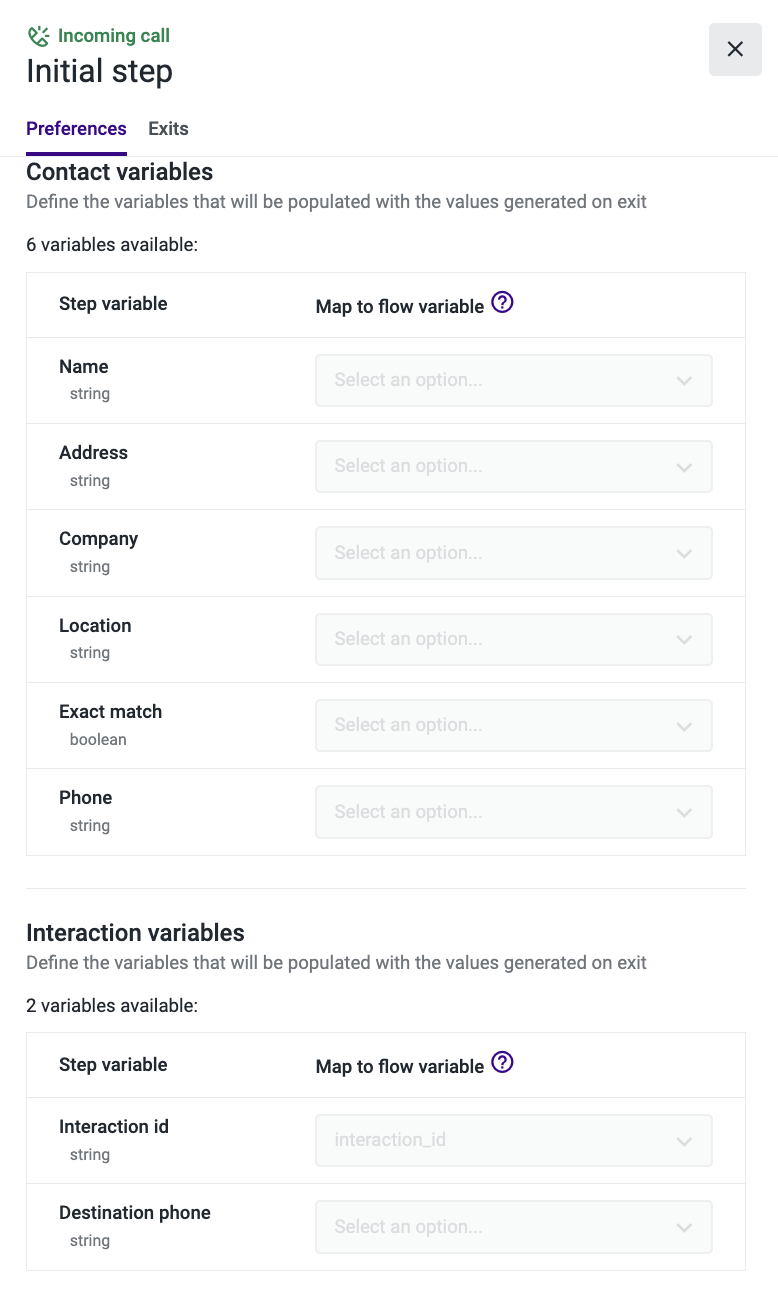The height and width of the screenshot is (1298, 778).
Task: Expand the Company mapping dropdown
Action: coord(513,553)
